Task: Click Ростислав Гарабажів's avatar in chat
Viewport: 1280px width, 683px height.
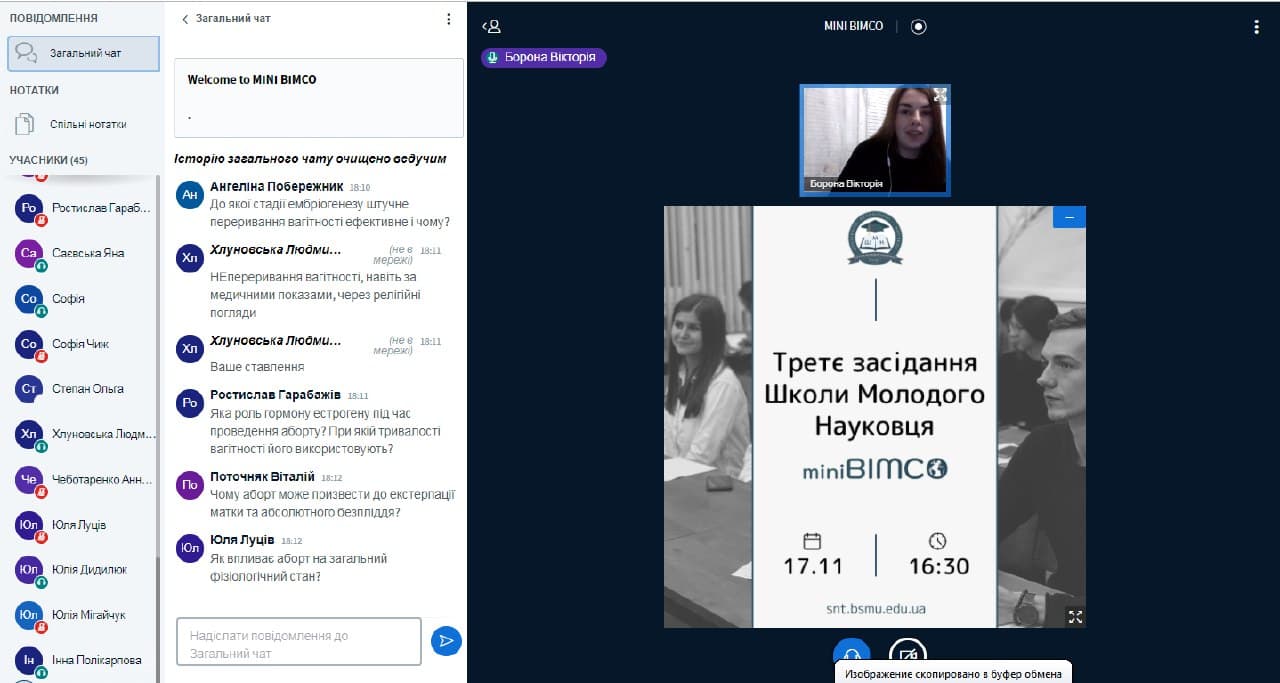Action: [189, 404]
